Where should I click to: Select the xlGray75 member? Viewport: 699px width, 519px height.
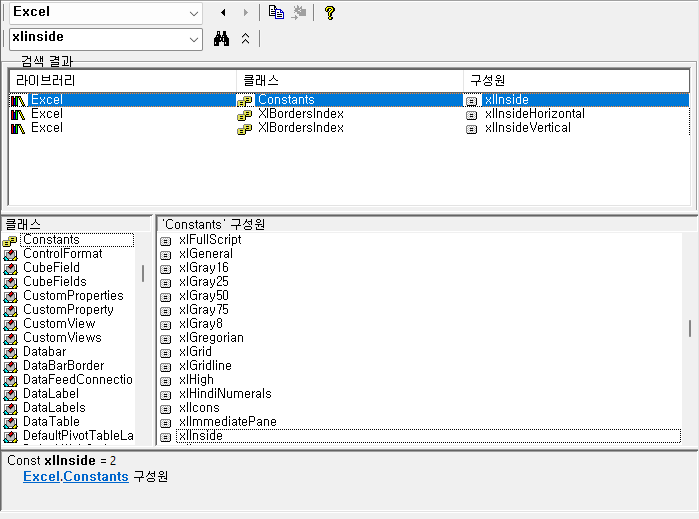tap(203, 309)
